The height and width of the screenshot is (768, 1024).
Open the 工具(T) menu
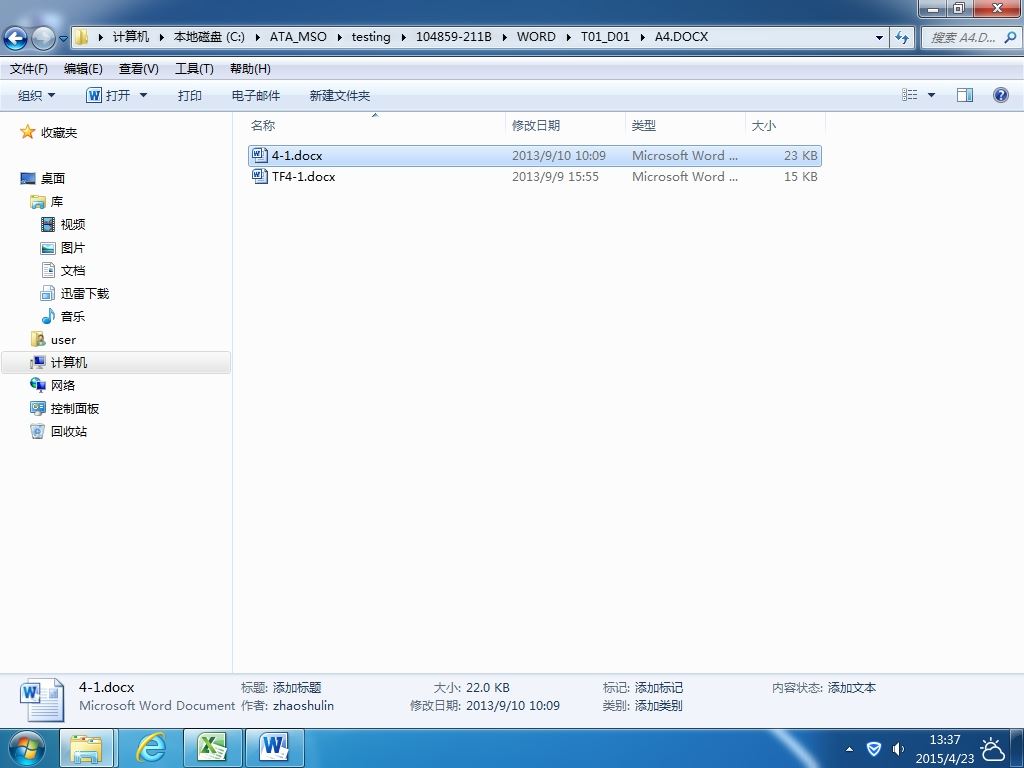194,69
